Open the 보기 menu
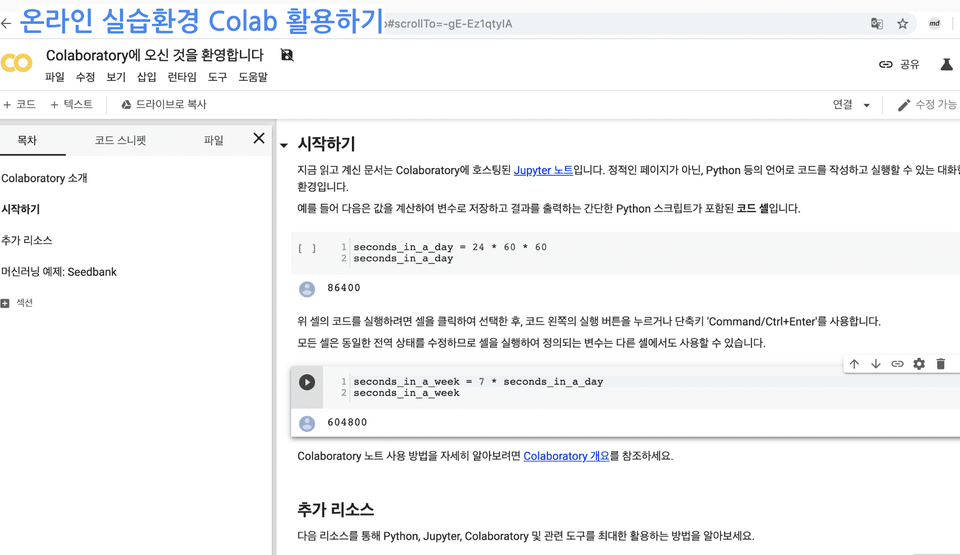Viewport: 960px width, 555px height. point(116,77)
